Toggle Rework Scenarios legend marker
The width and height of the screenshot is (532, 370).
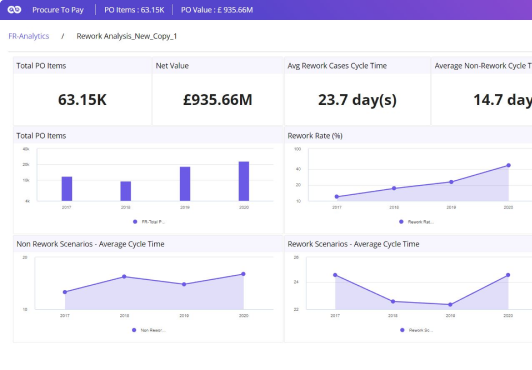click(x=402, y=330)
